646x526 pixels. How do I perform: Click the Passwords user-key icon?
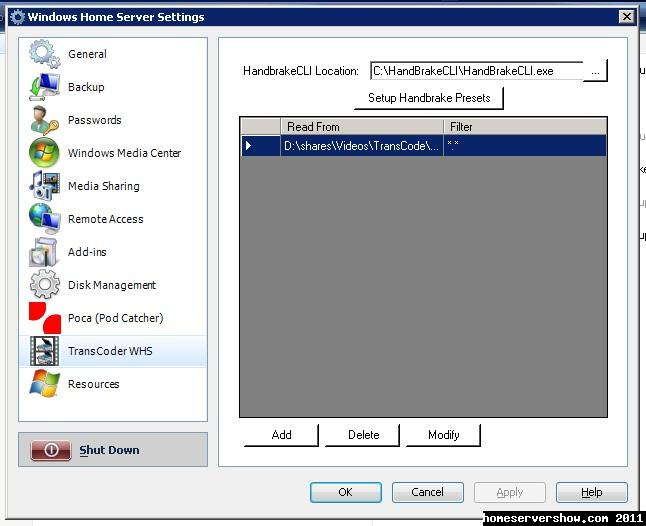[44, 120]
